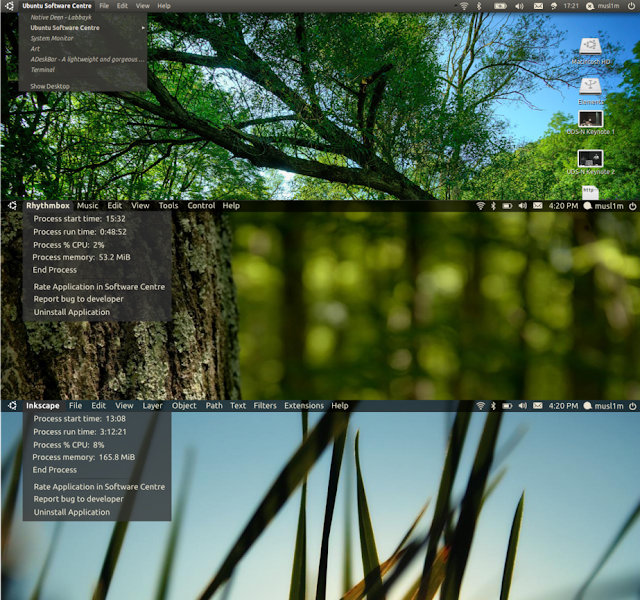Screen dimensions: 640x600
Task: Open the Rhythmbox application menu title
Action: click(48, 206)
